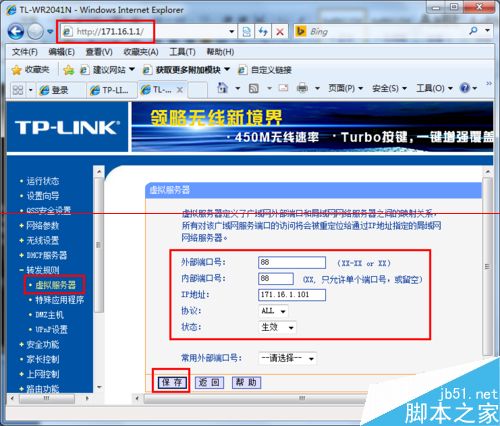Open the recent pages dropdown arrow
Viewport: 500px width, 426px height.
(x=50, y=32)
